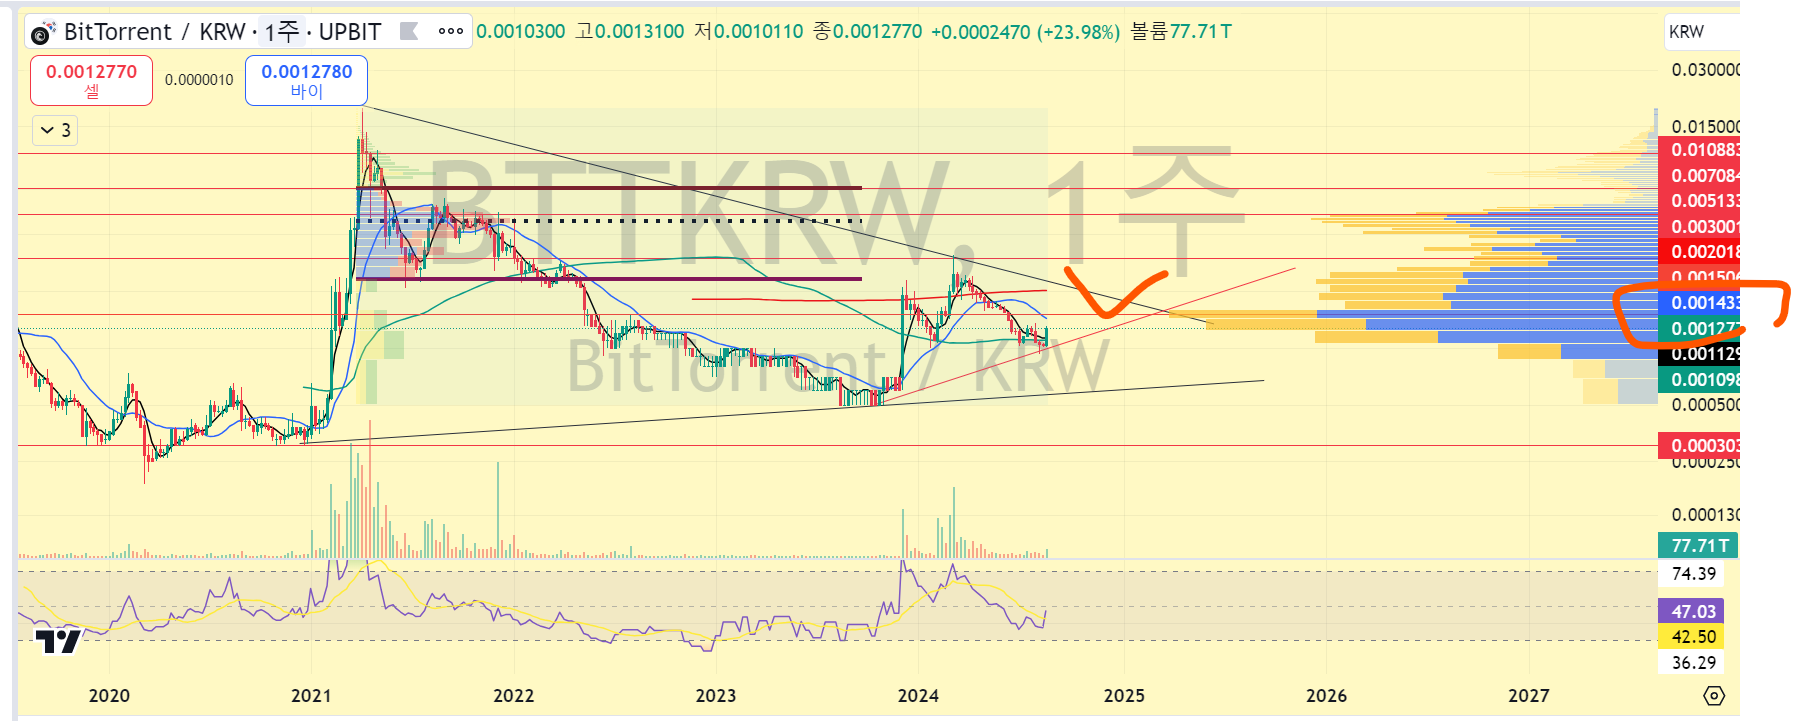Click the opening price value 0.0010300

click(x=521, y=32)
